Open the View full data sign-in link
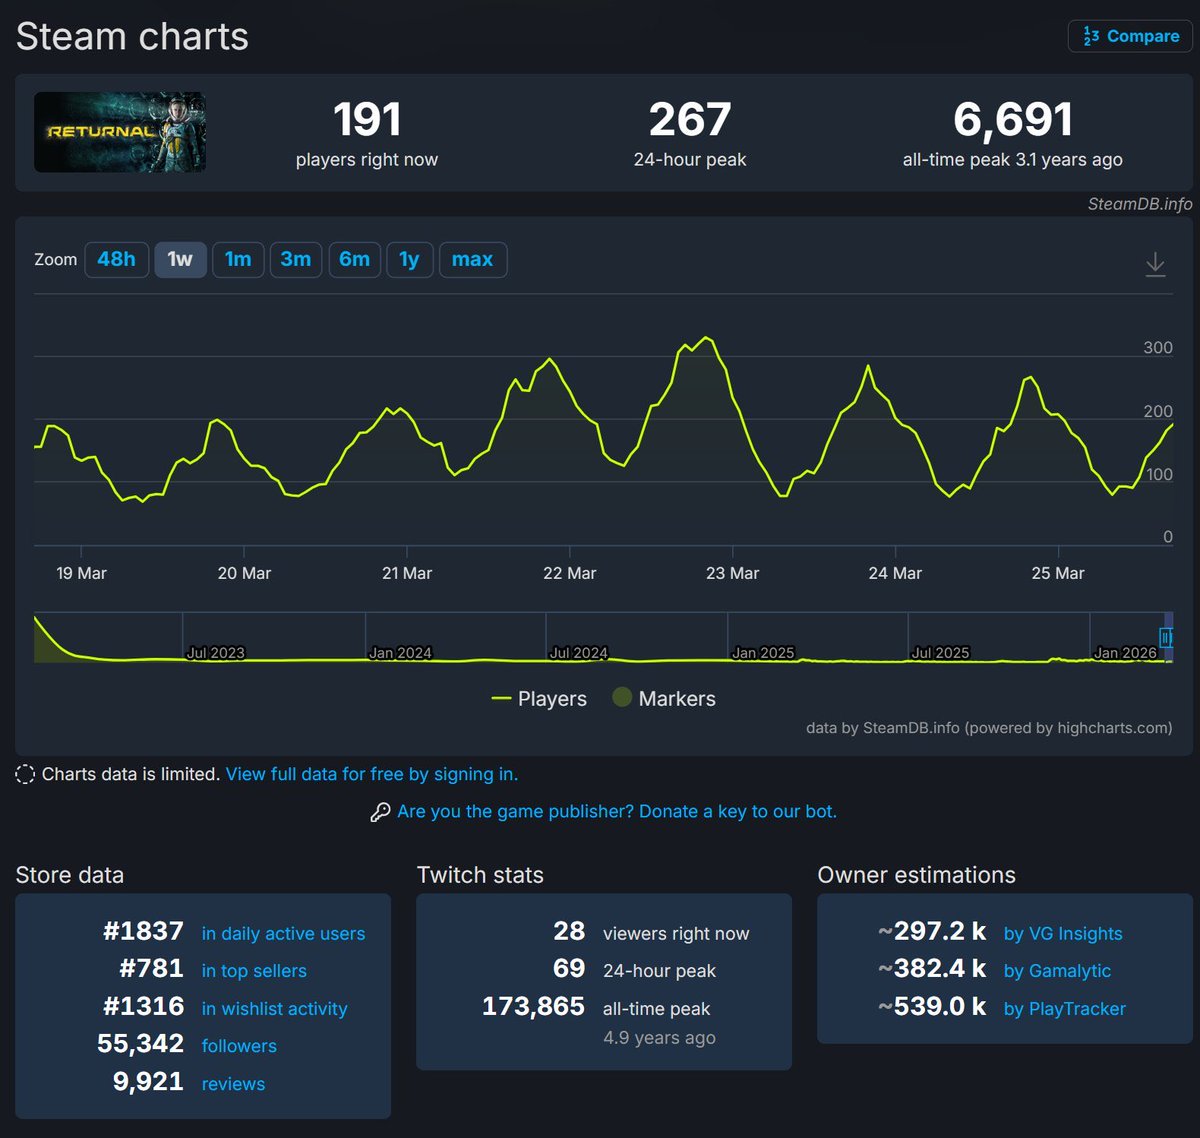1200x1138 pixels. point(372,774)
